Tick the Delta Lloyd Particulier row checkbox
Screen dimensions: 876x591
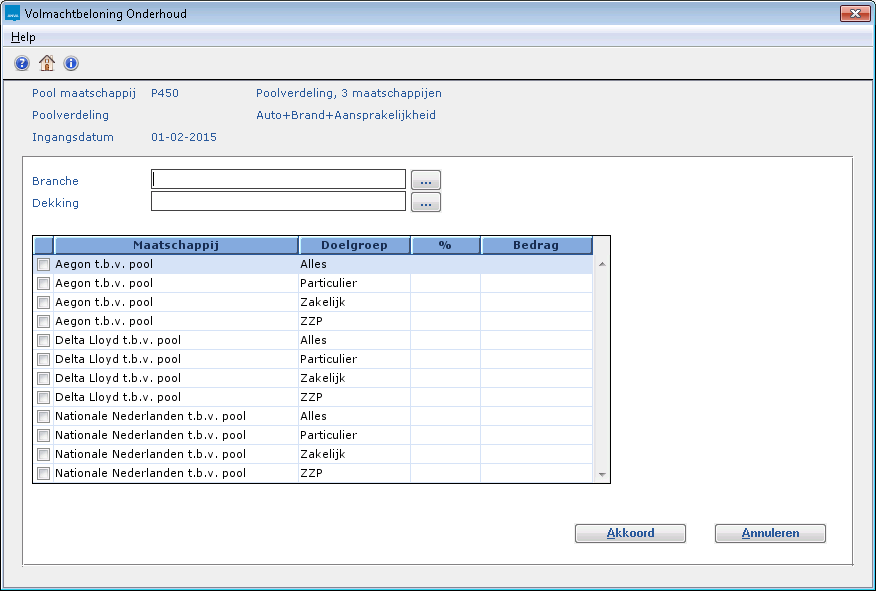43,360
